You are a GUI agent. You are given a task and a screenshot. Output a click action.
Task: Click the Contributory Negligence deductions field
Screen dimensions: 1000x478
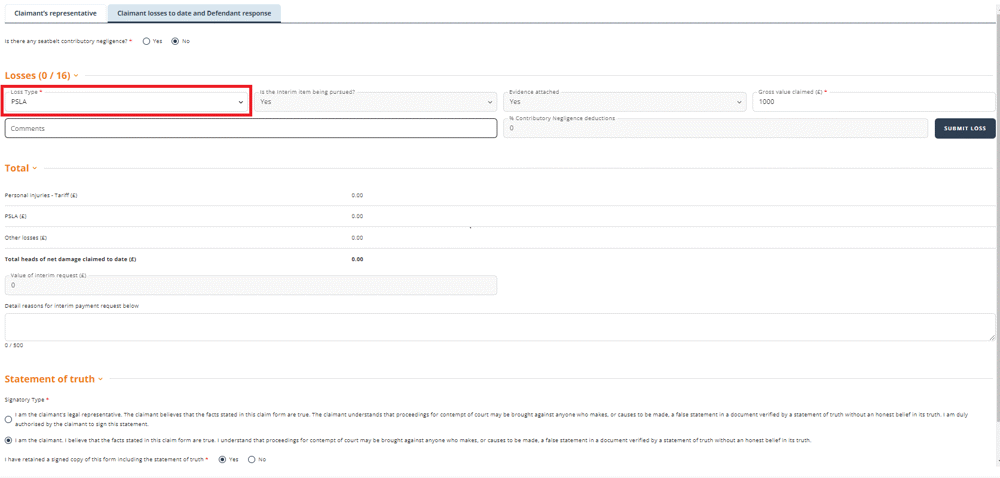[716, 128]
